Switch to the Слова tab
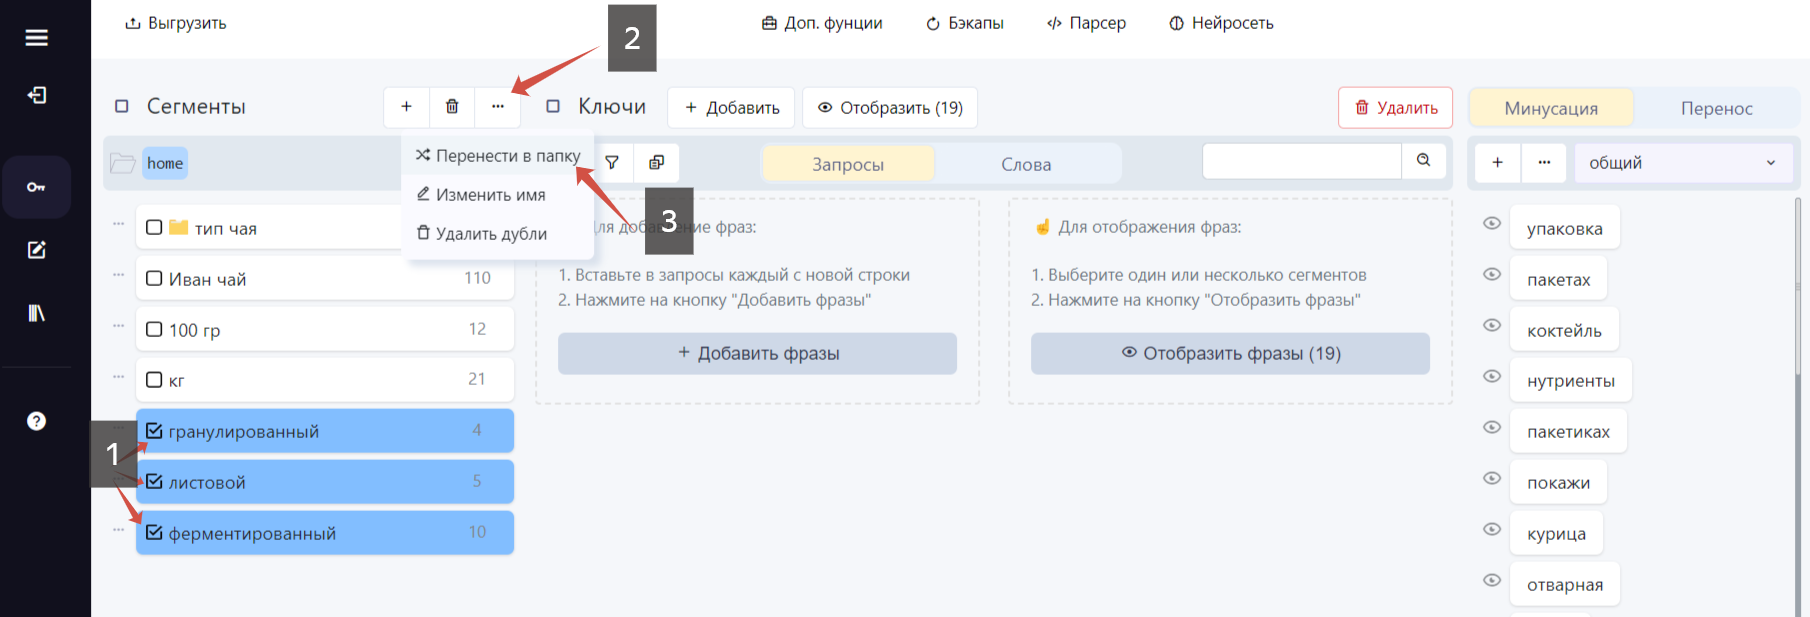This screenshot has height=617, width=1810. click(1026, 164)
